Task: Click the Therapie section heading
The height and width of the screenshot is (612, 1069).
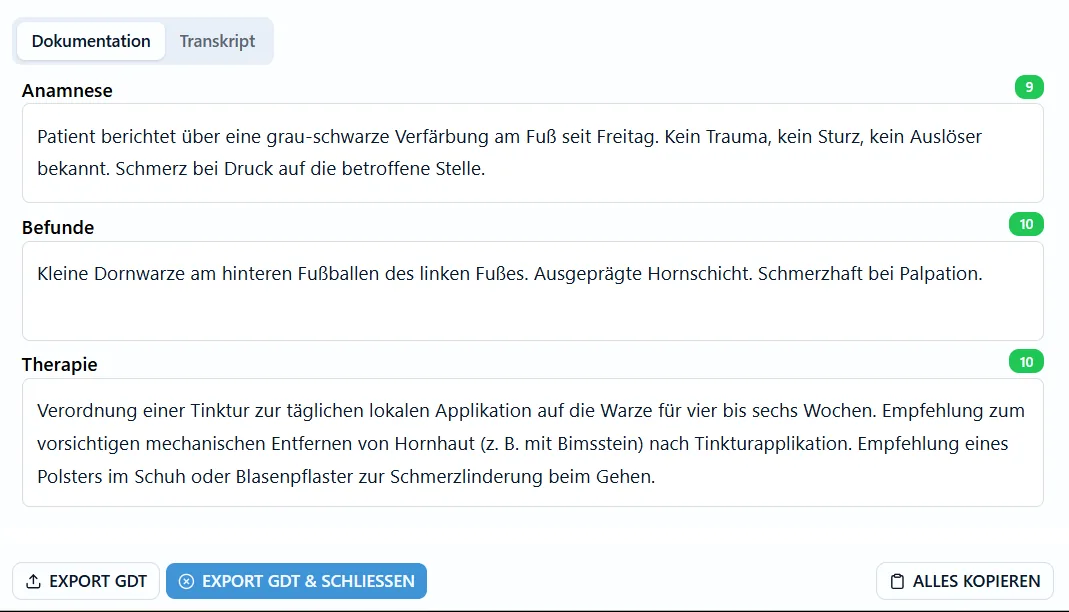Action: click(x=59, y=365)
